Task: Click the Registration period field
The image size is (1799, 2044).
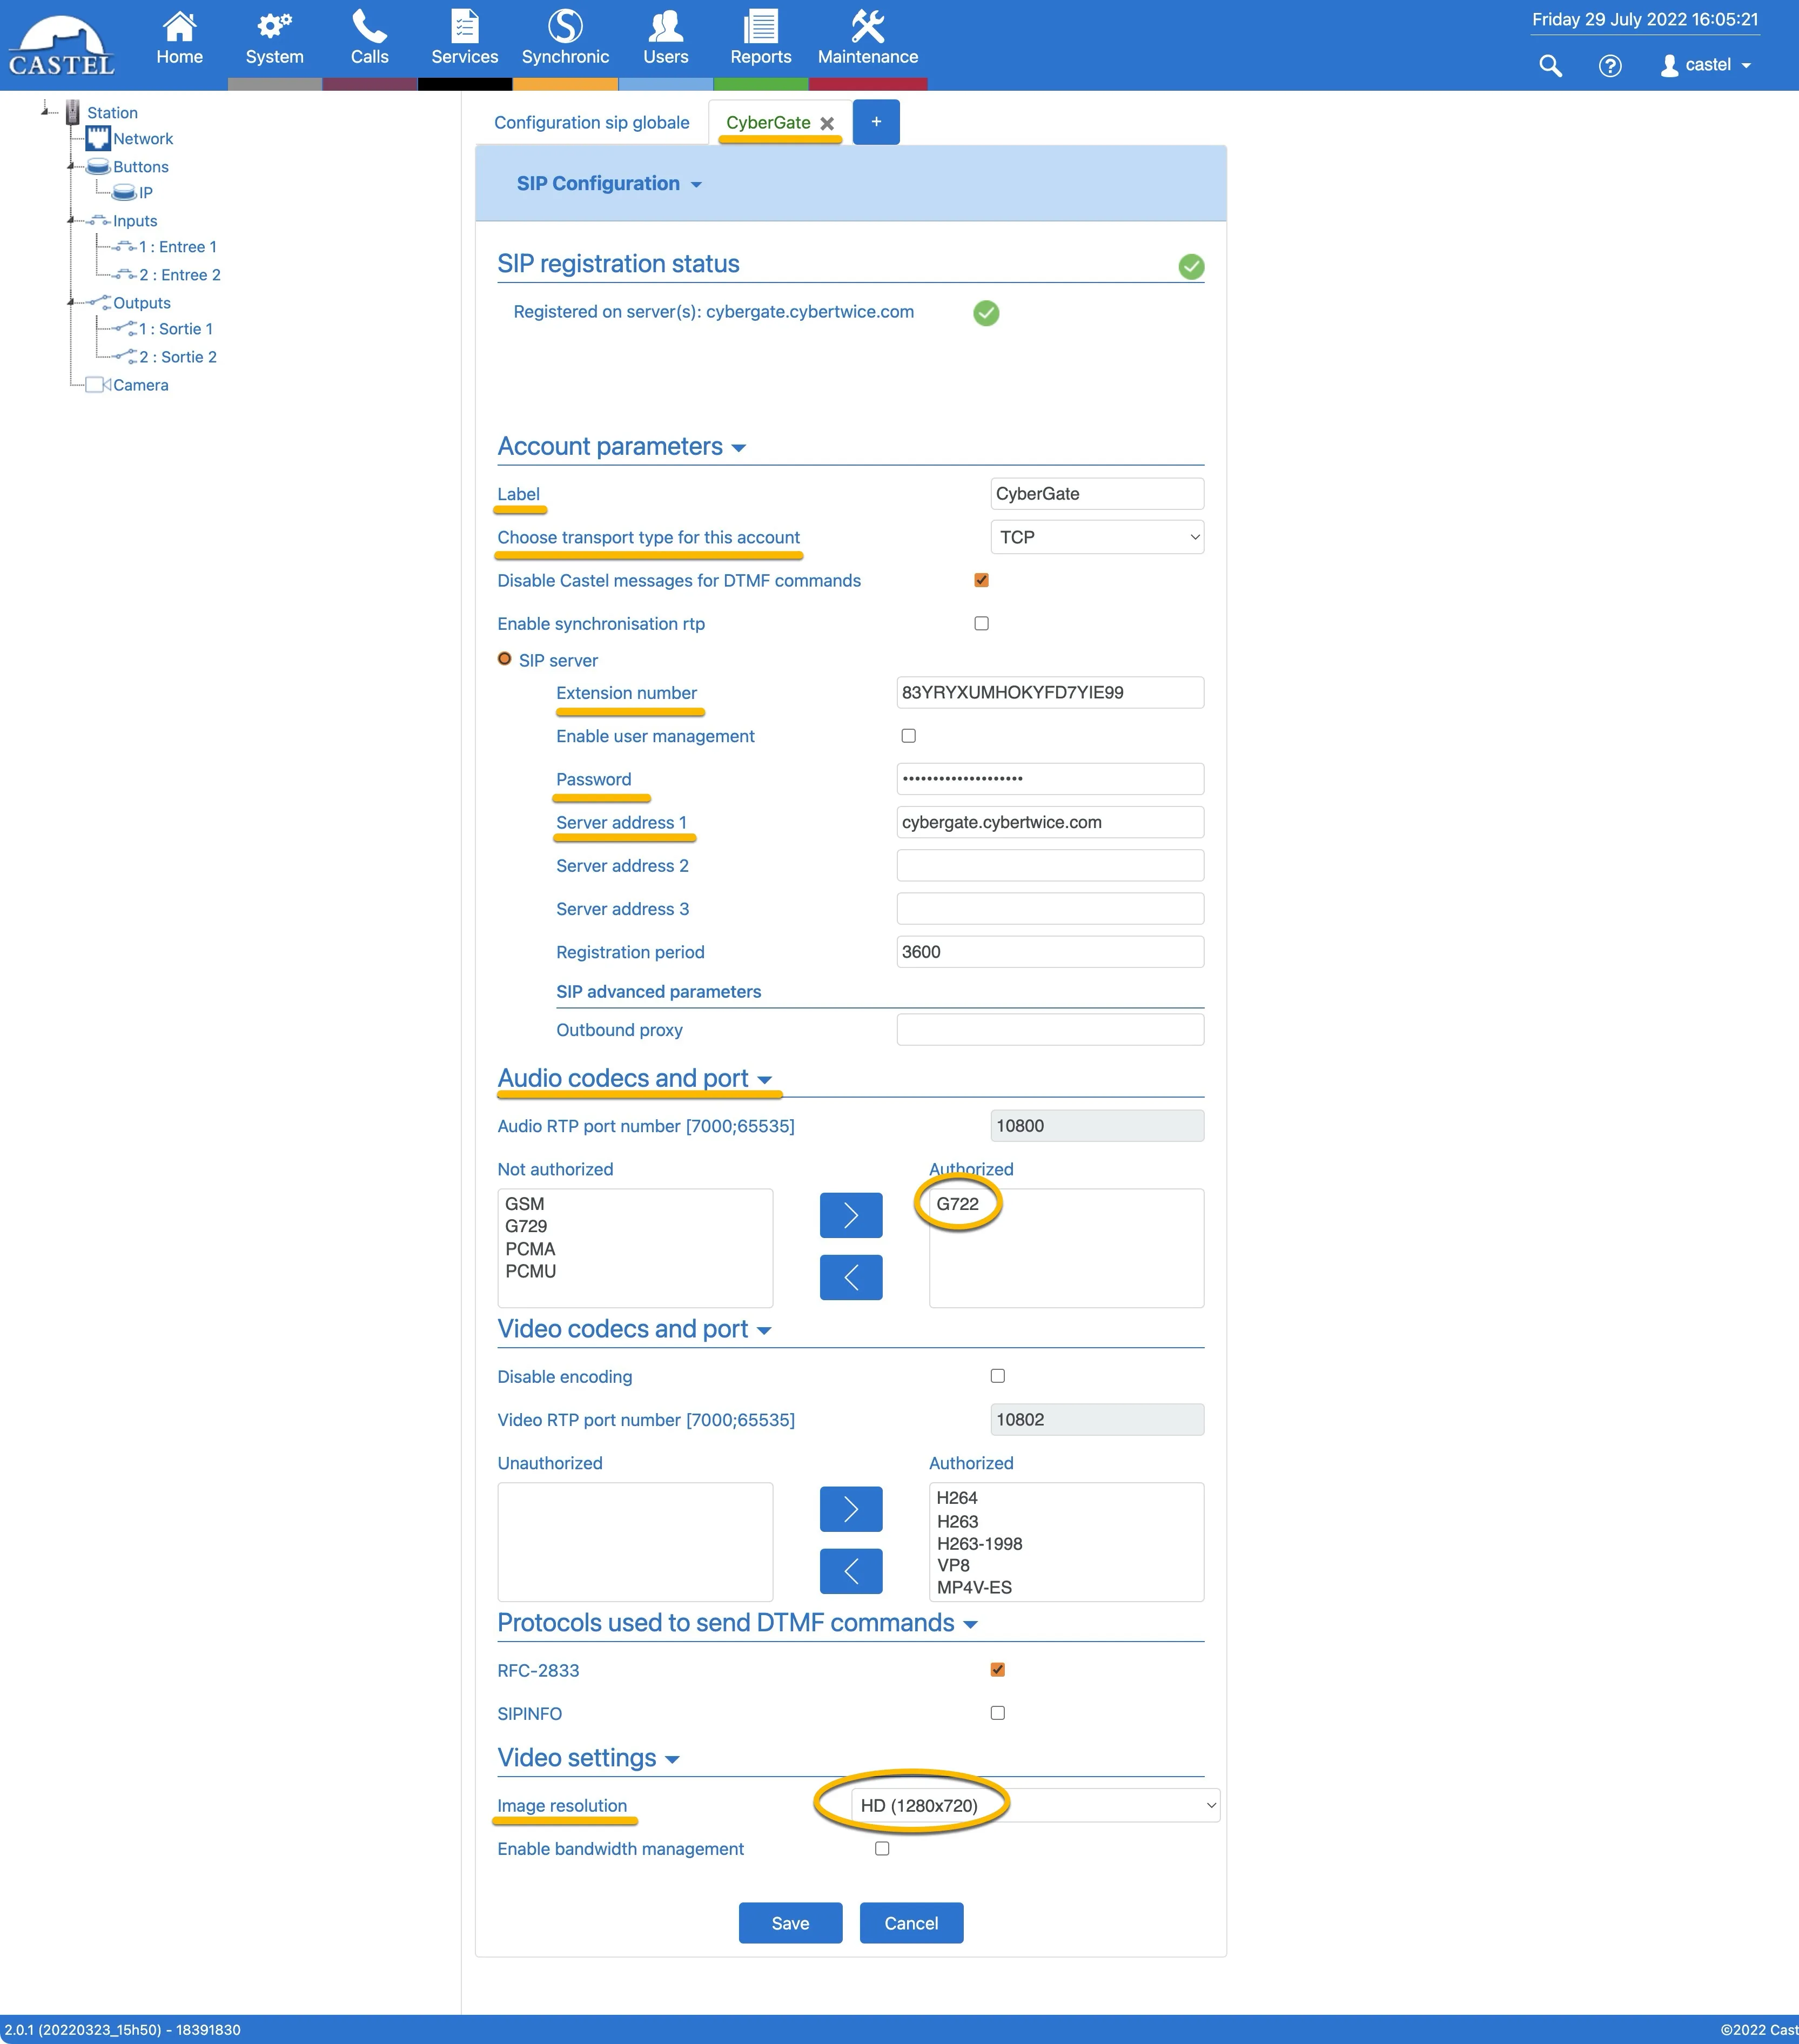Action: (1050, 952)
